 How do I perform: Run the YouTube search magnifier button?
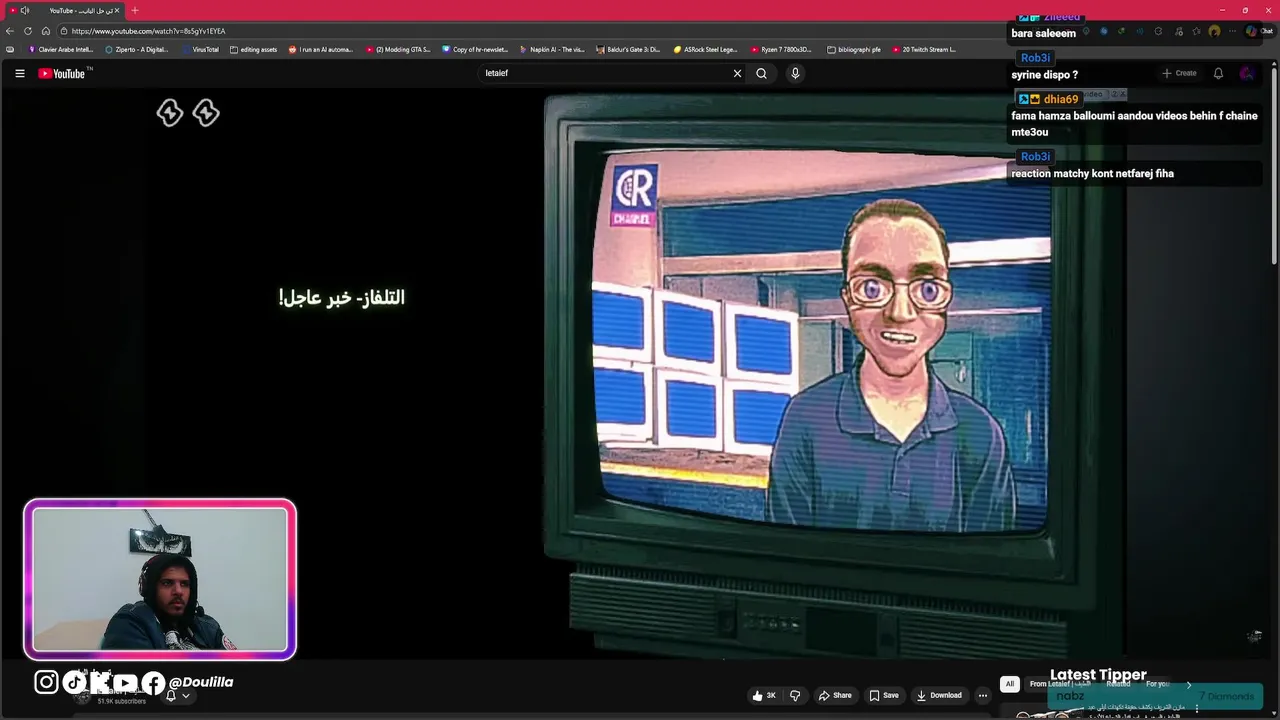(761, 73)
